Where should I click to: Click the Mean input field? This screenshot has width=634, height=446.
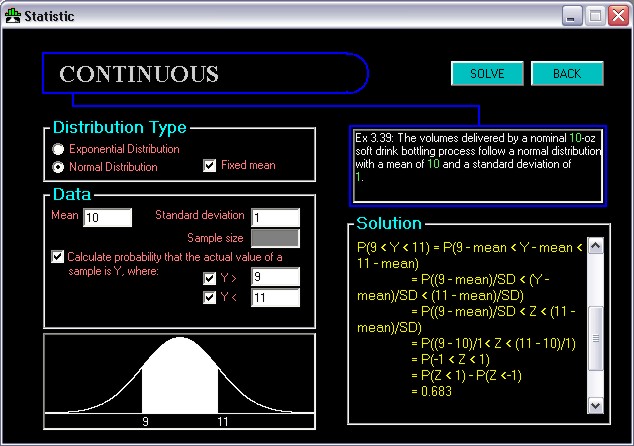click(x=108, y=218)
